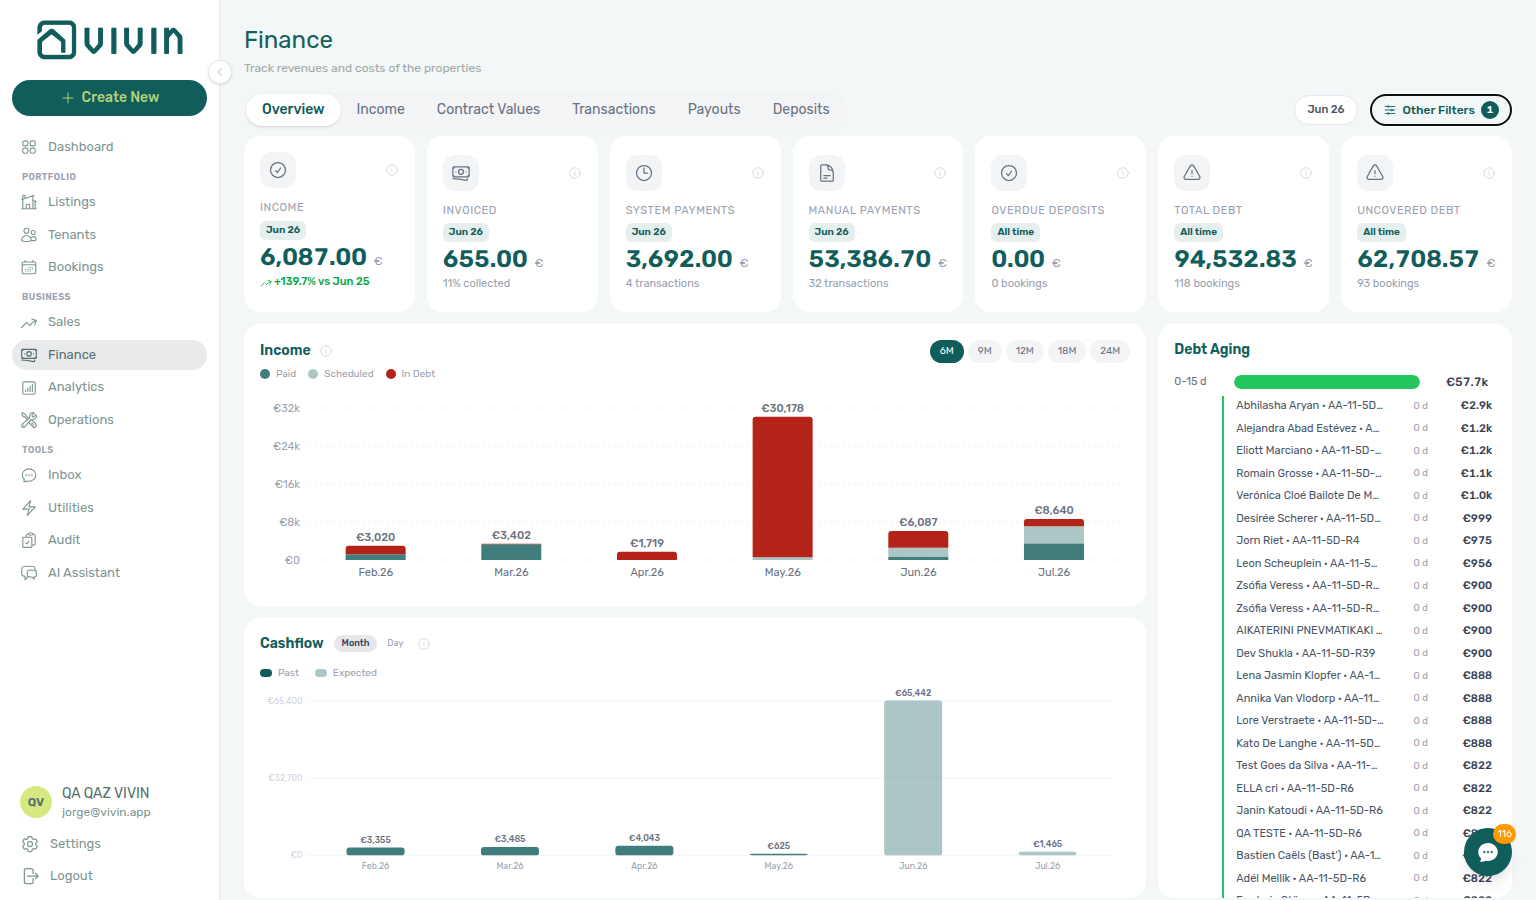Expand the 0-15 d debt aging bar

[1326, 382]
